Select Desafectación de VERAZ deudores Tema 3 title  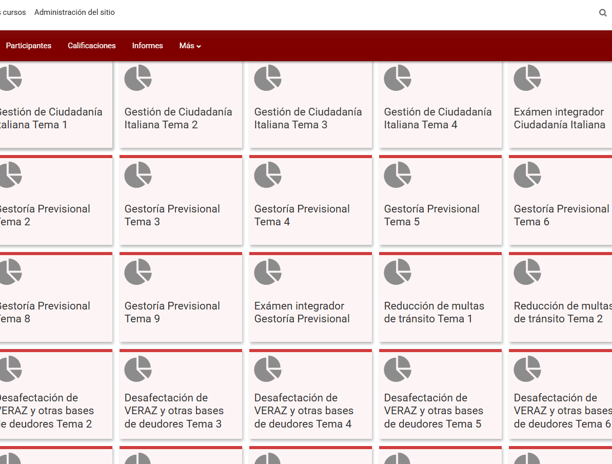[x=174, y=411]
